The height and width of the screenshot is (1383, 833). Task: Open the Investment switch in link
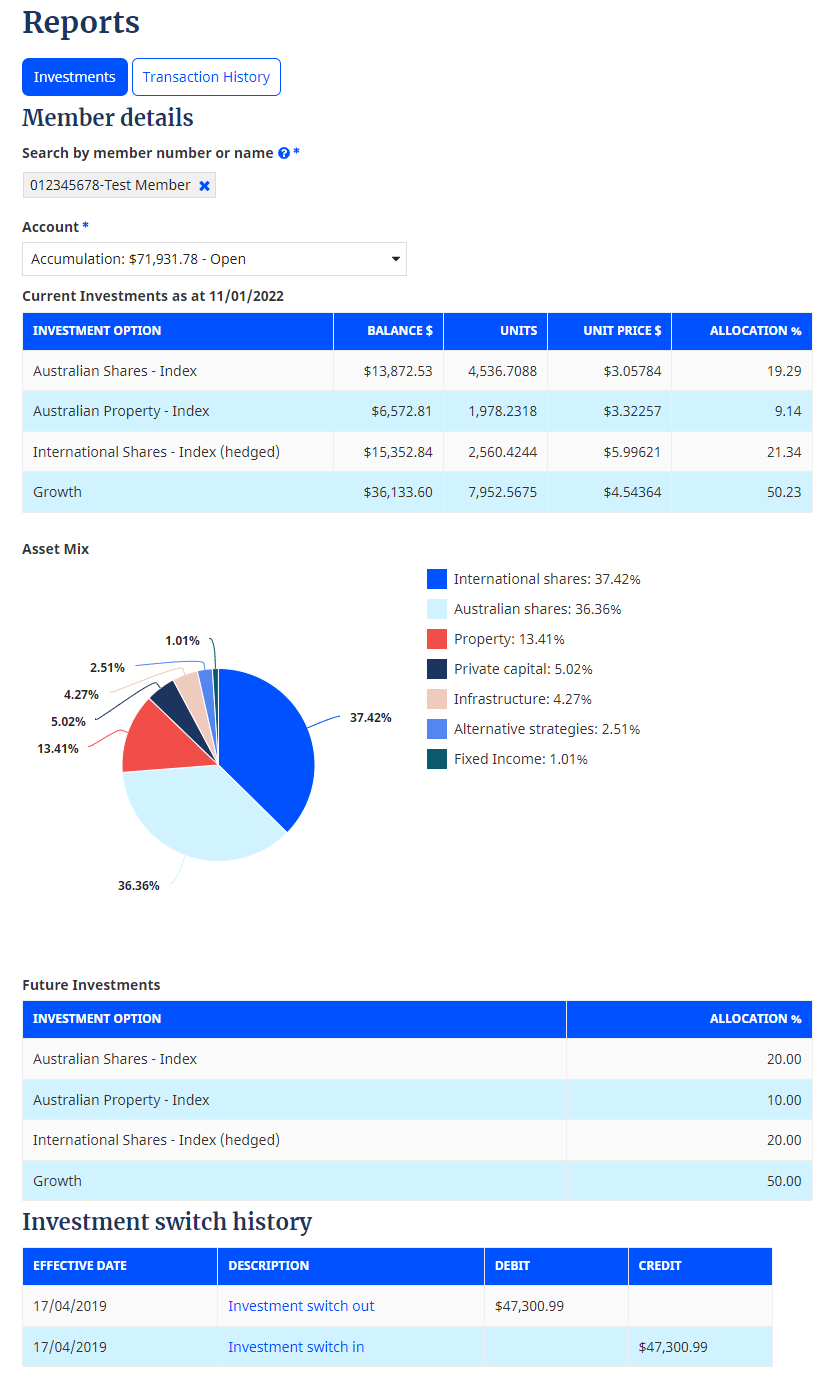click(x=296, y=1346)
